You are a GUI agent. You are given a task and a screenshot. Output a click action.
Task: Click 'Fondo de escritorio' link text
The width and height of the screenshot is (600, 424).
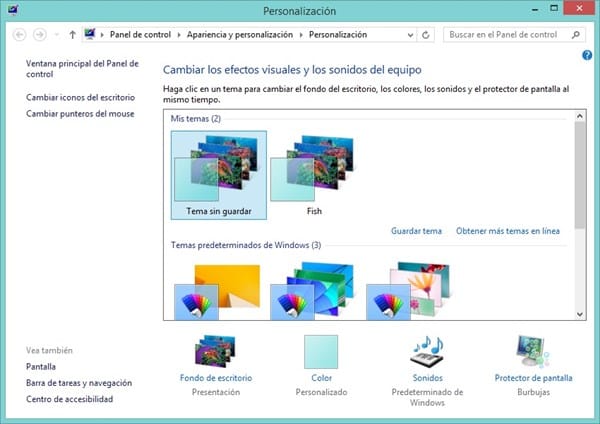[x=216, y=378]
